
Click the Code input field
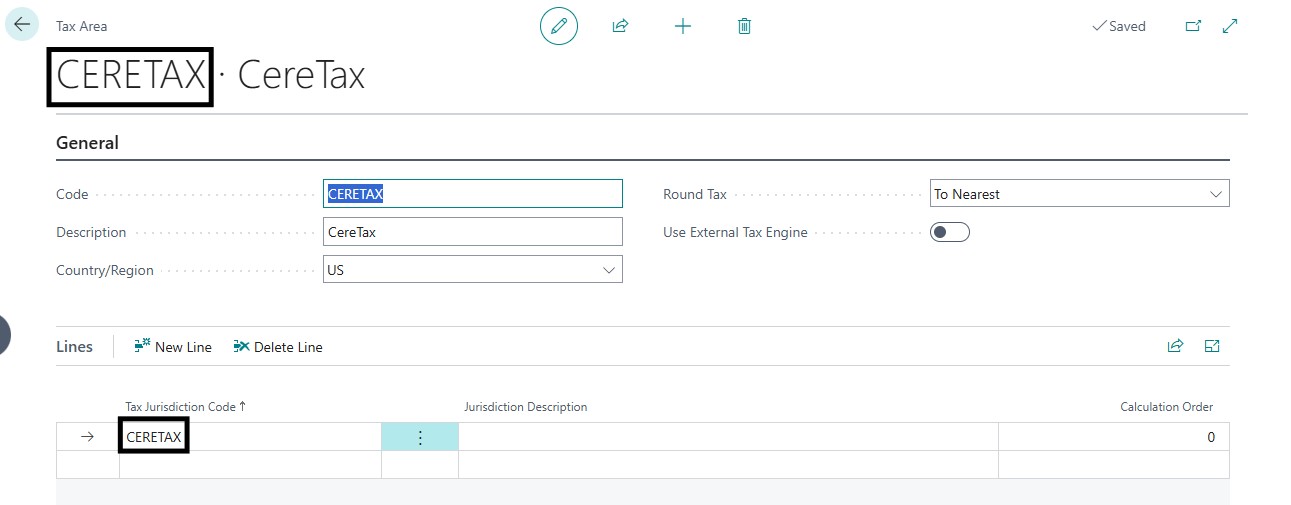click(x=472, y=194)
